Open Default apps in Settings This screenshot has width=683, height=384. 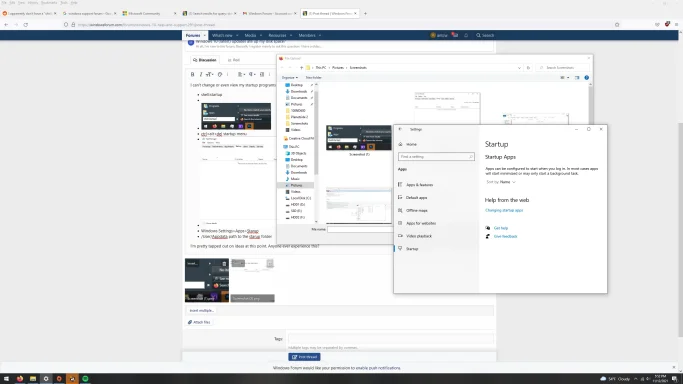click(416, 198)
